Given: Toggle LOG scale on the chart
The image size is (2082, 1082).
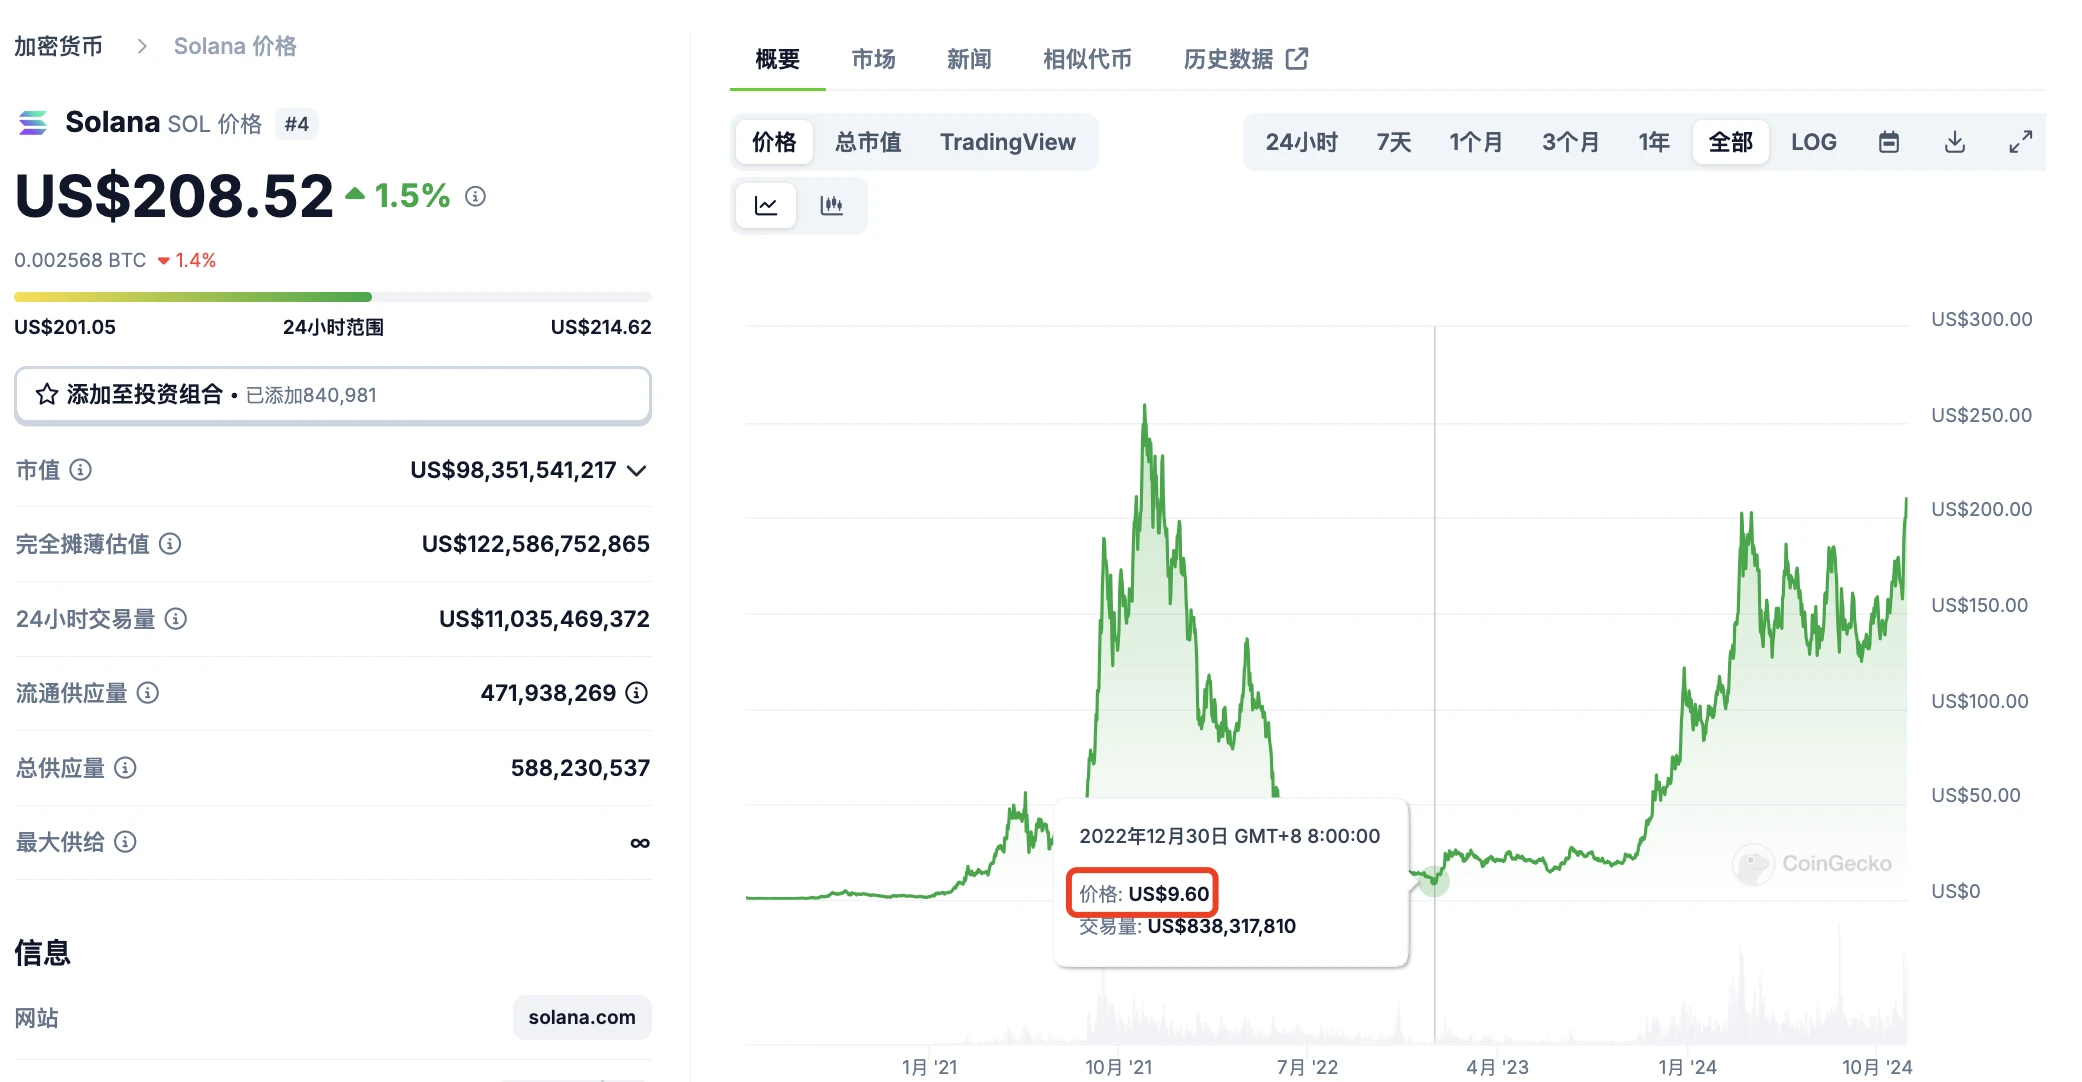Looking at the screenshot, I should (1814, 142).
